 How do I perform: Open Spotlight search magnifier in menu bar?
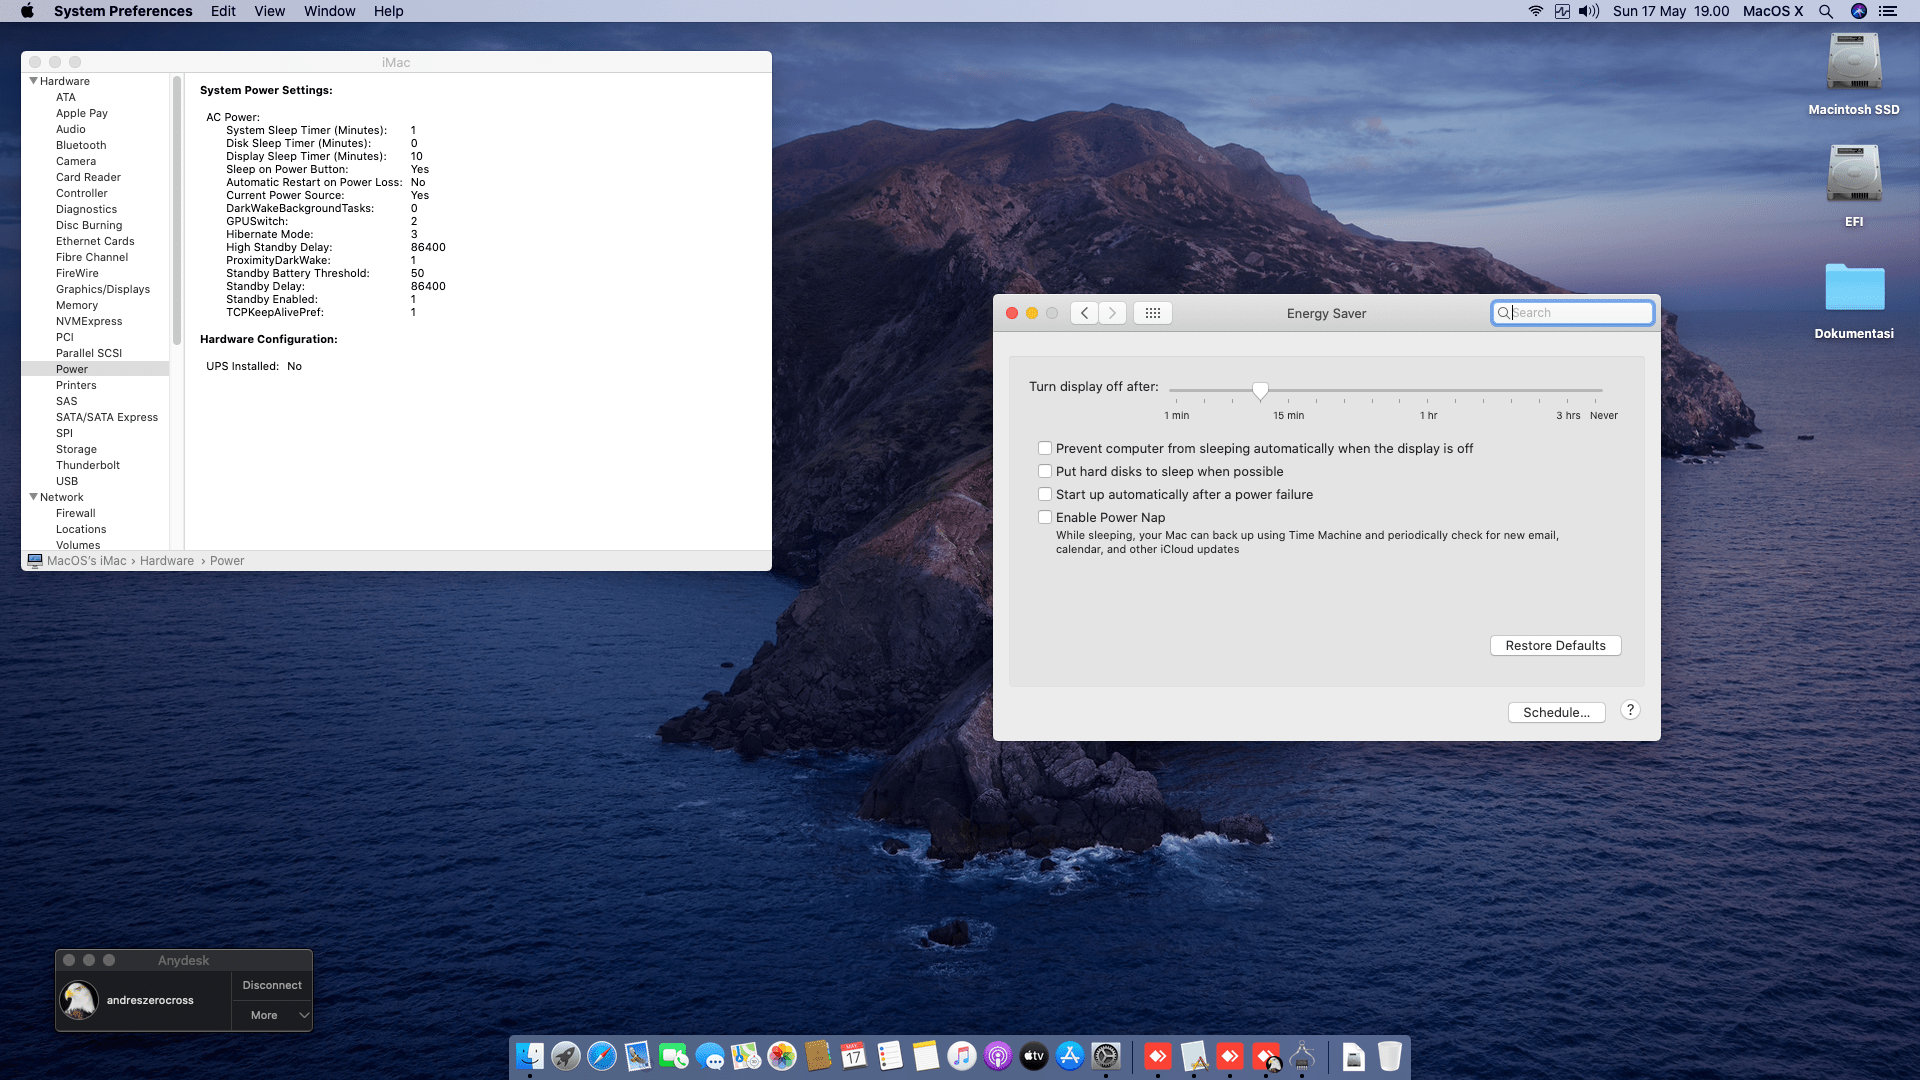point(1826,11)
